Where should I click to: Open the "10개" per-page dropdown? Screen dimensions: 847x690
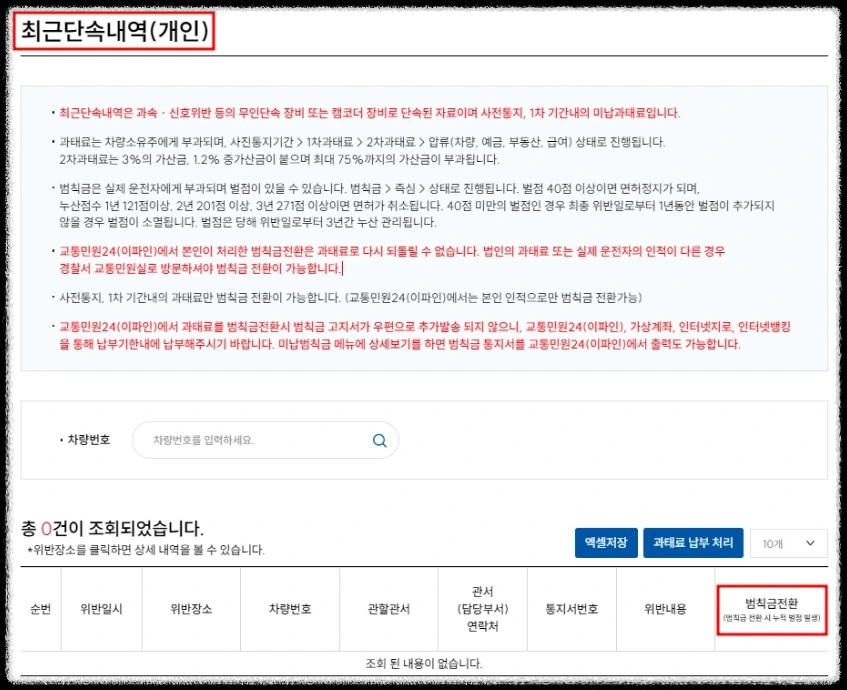pyautogui.click(x=790, y=543)
